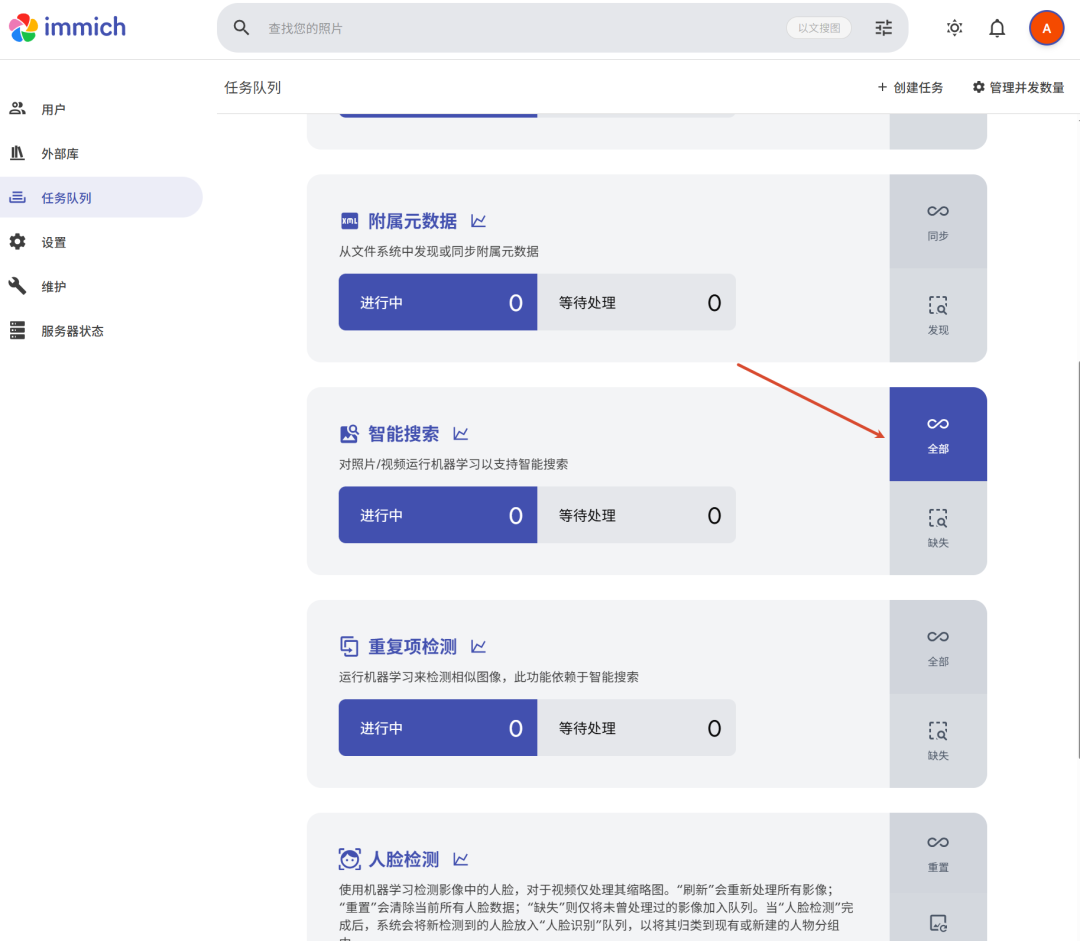The height and width of the screenshot is (941, 1080).
Task: Select 任务队列 in the sidebar
Action: pos(102,198)
